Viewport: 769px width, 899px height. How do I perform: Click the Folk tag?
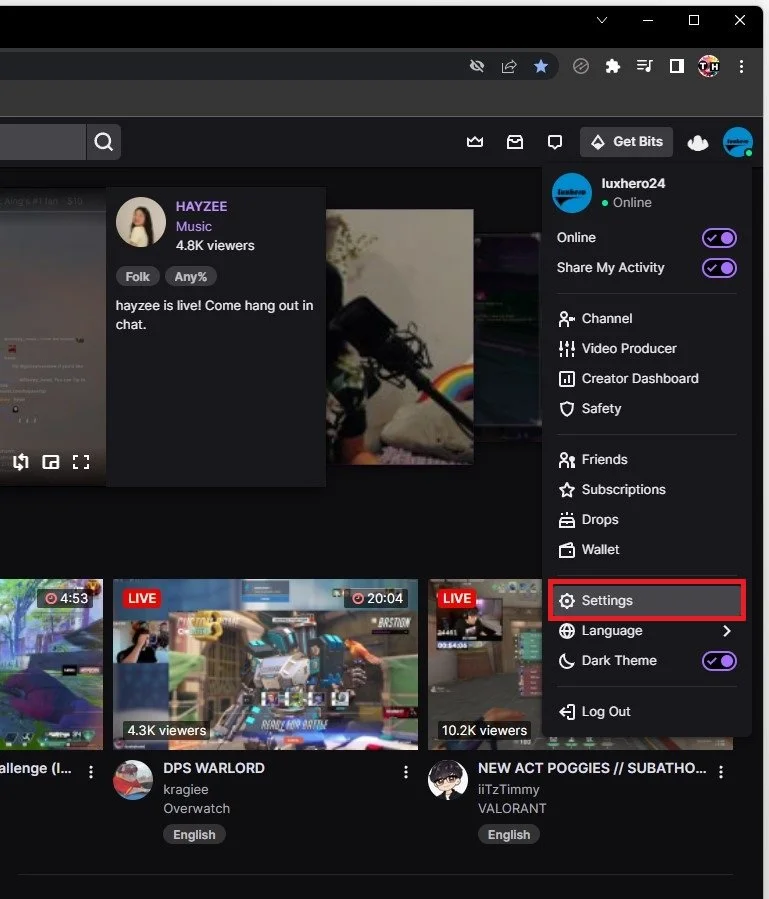138,277
